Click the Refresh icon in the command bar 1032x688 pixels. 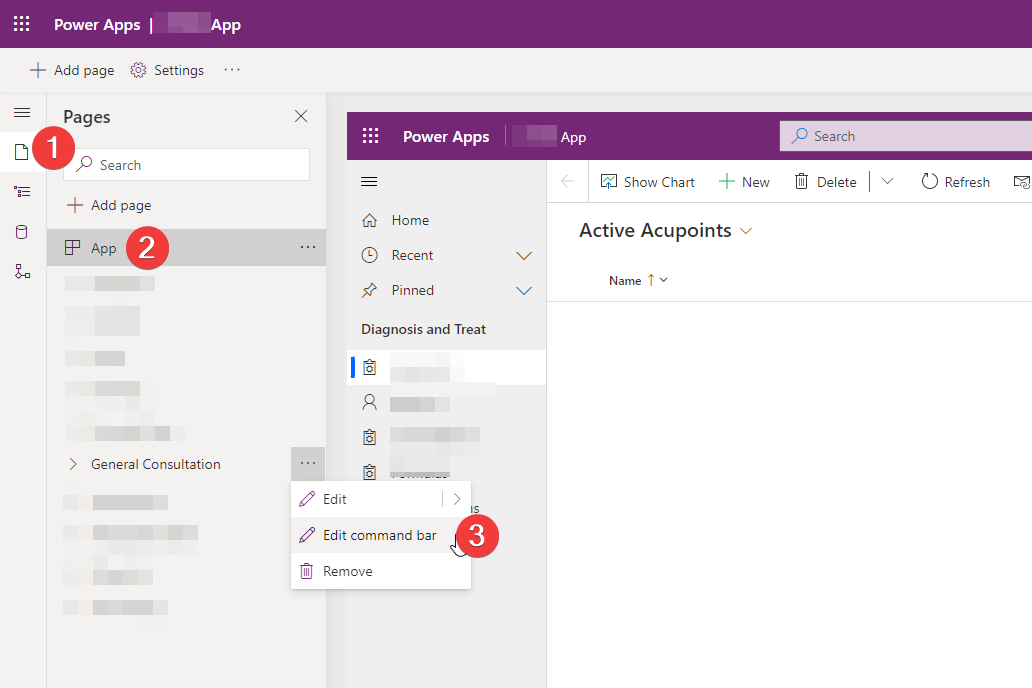(x=955, y=182)
